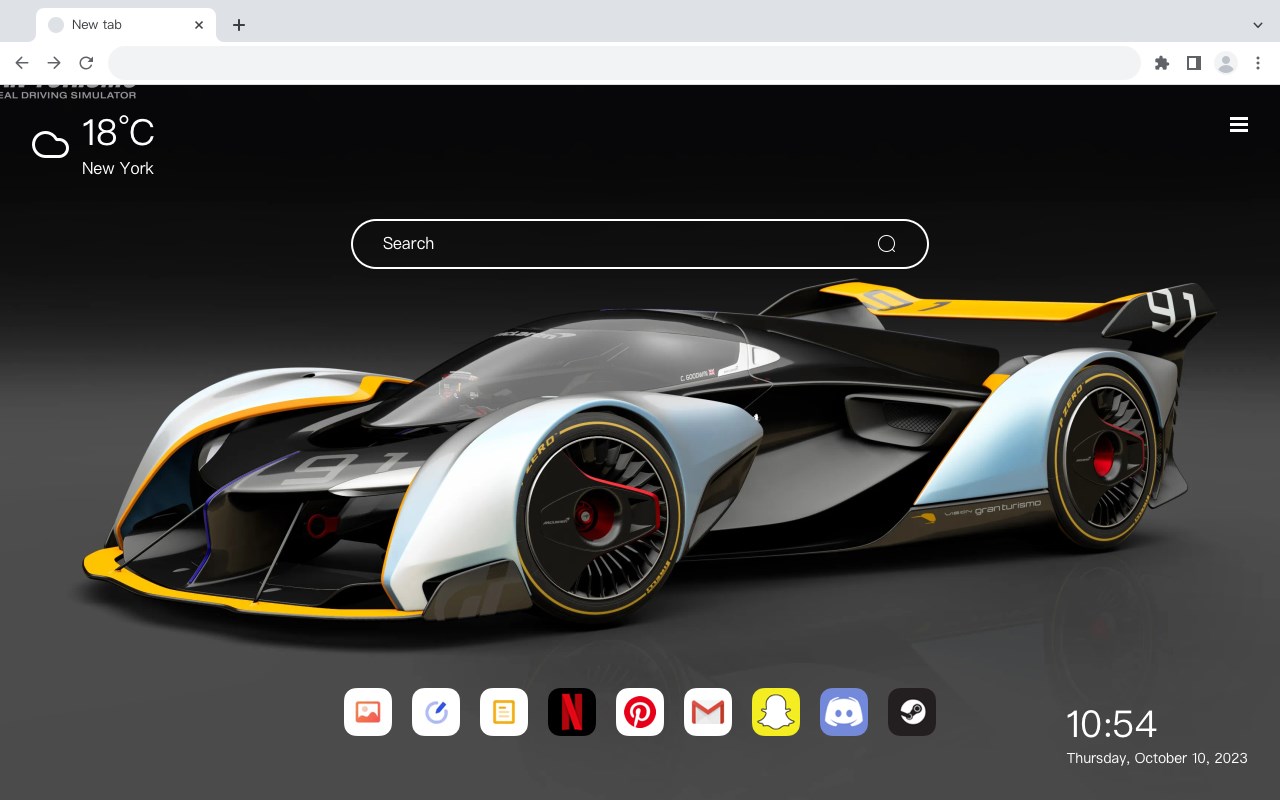Open a new browser tab
The height and width of the screenshot is (800, 1280).
point(238,25)
